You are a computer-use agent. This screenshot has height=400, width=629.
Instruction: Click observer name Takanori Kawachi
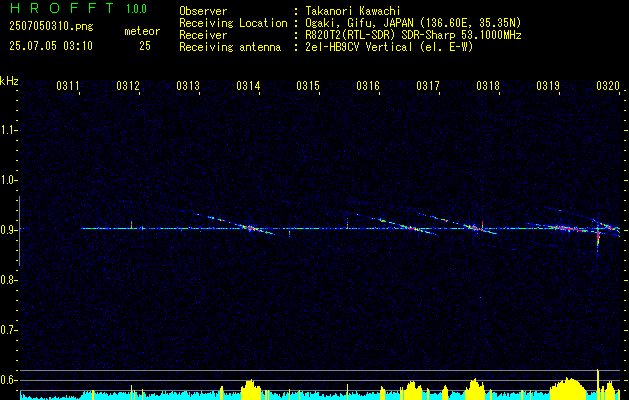[353, 11]
